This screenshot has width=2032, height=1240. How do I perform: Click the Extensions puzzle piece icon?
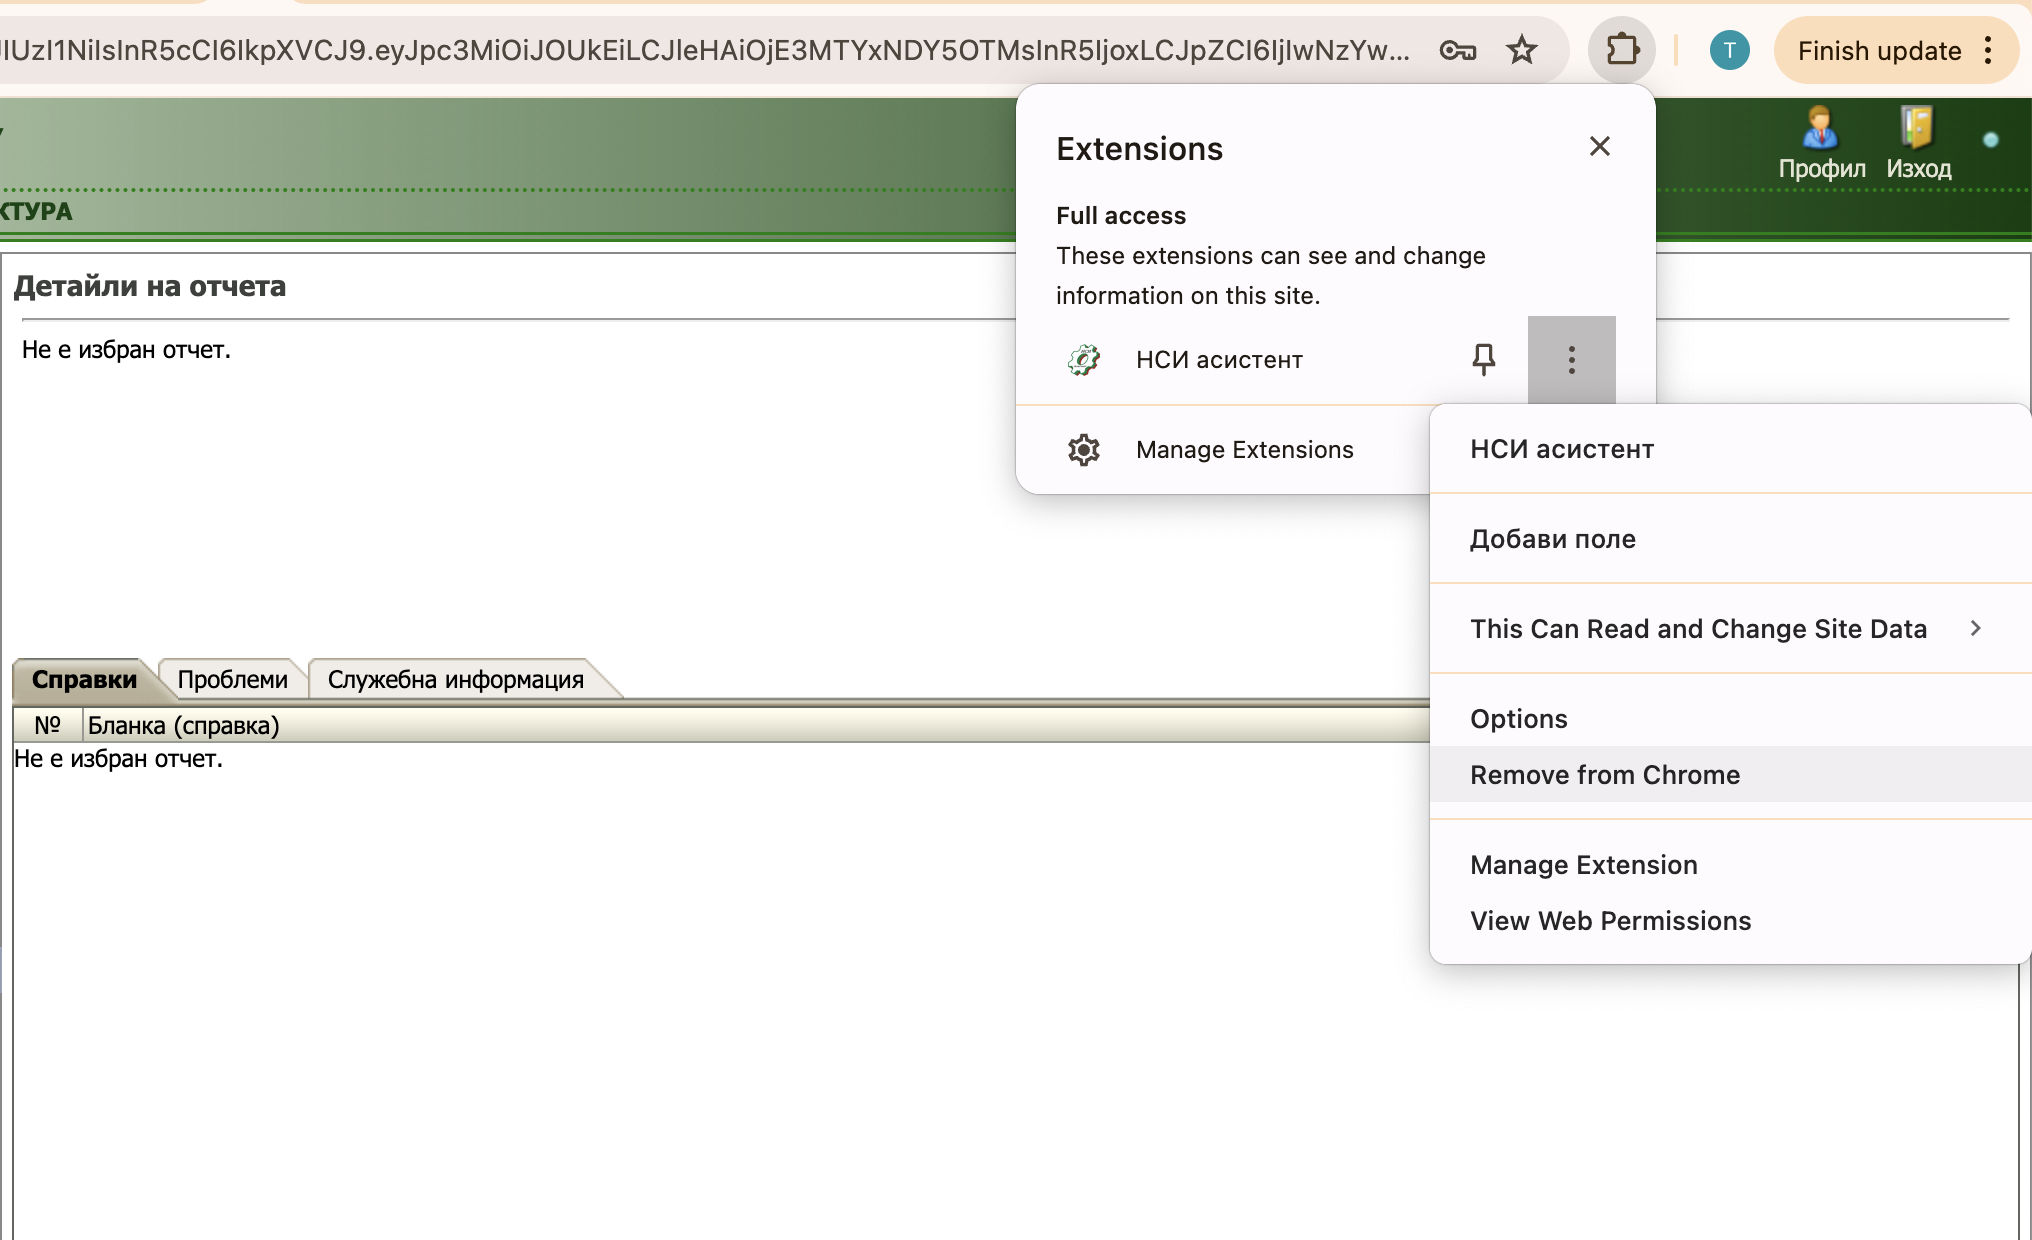point(1624,51)
